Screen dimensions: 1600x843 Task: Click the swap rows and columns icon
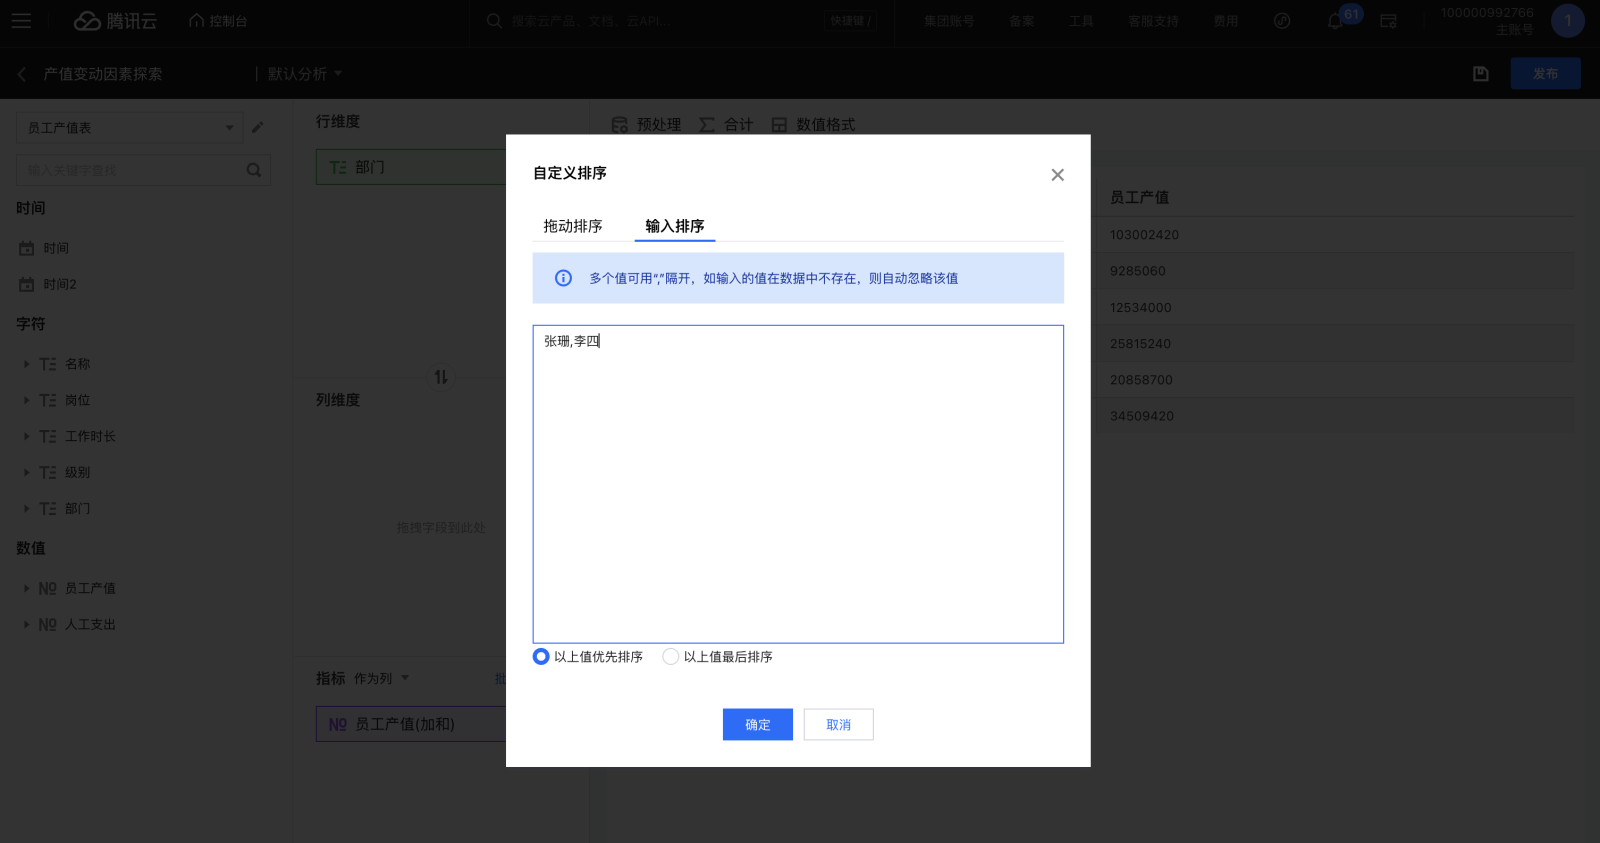pyautogui.click(x=441, y=377)
